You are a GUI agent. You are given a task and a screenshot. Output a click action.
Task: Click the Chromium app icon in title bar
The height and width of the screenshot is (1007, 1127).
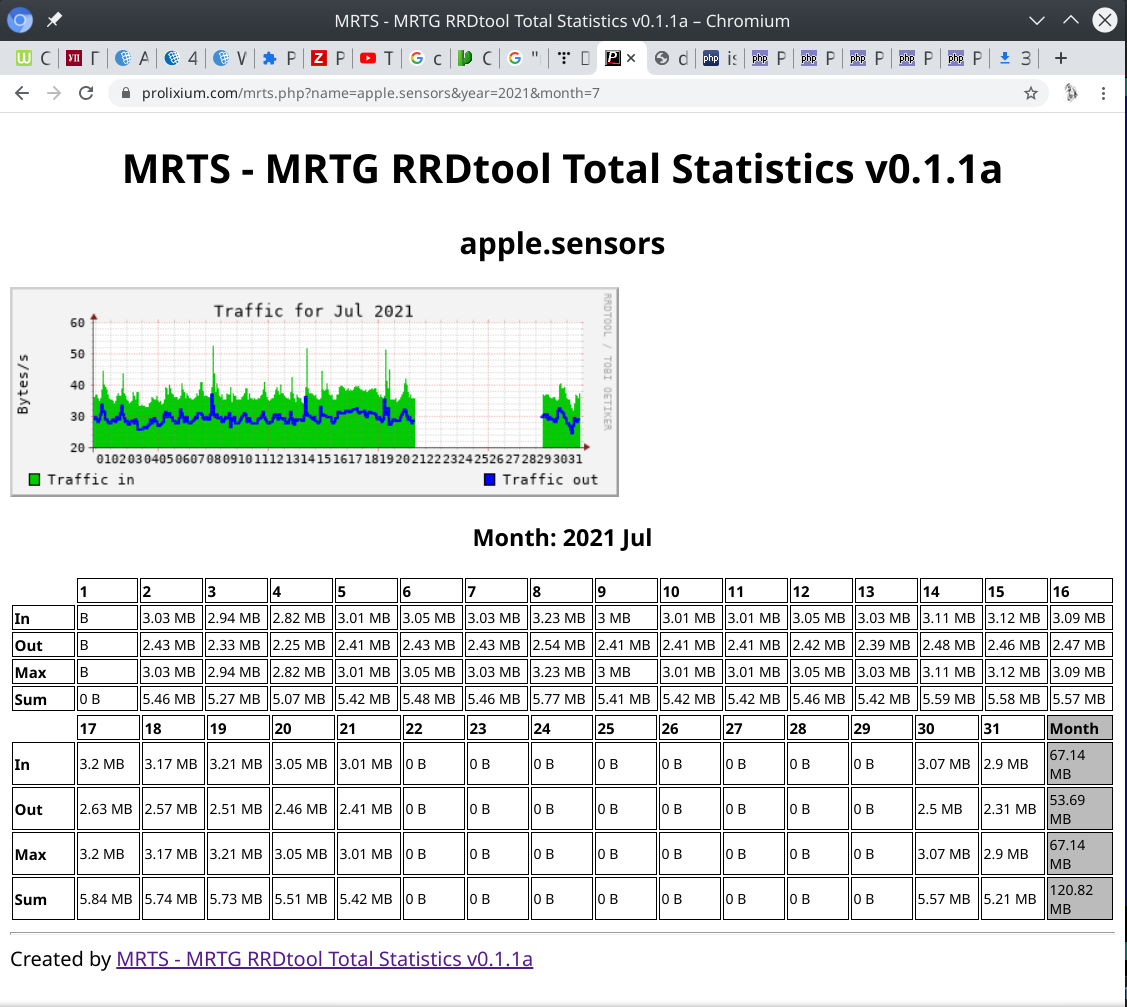click(x=20, y=20)
